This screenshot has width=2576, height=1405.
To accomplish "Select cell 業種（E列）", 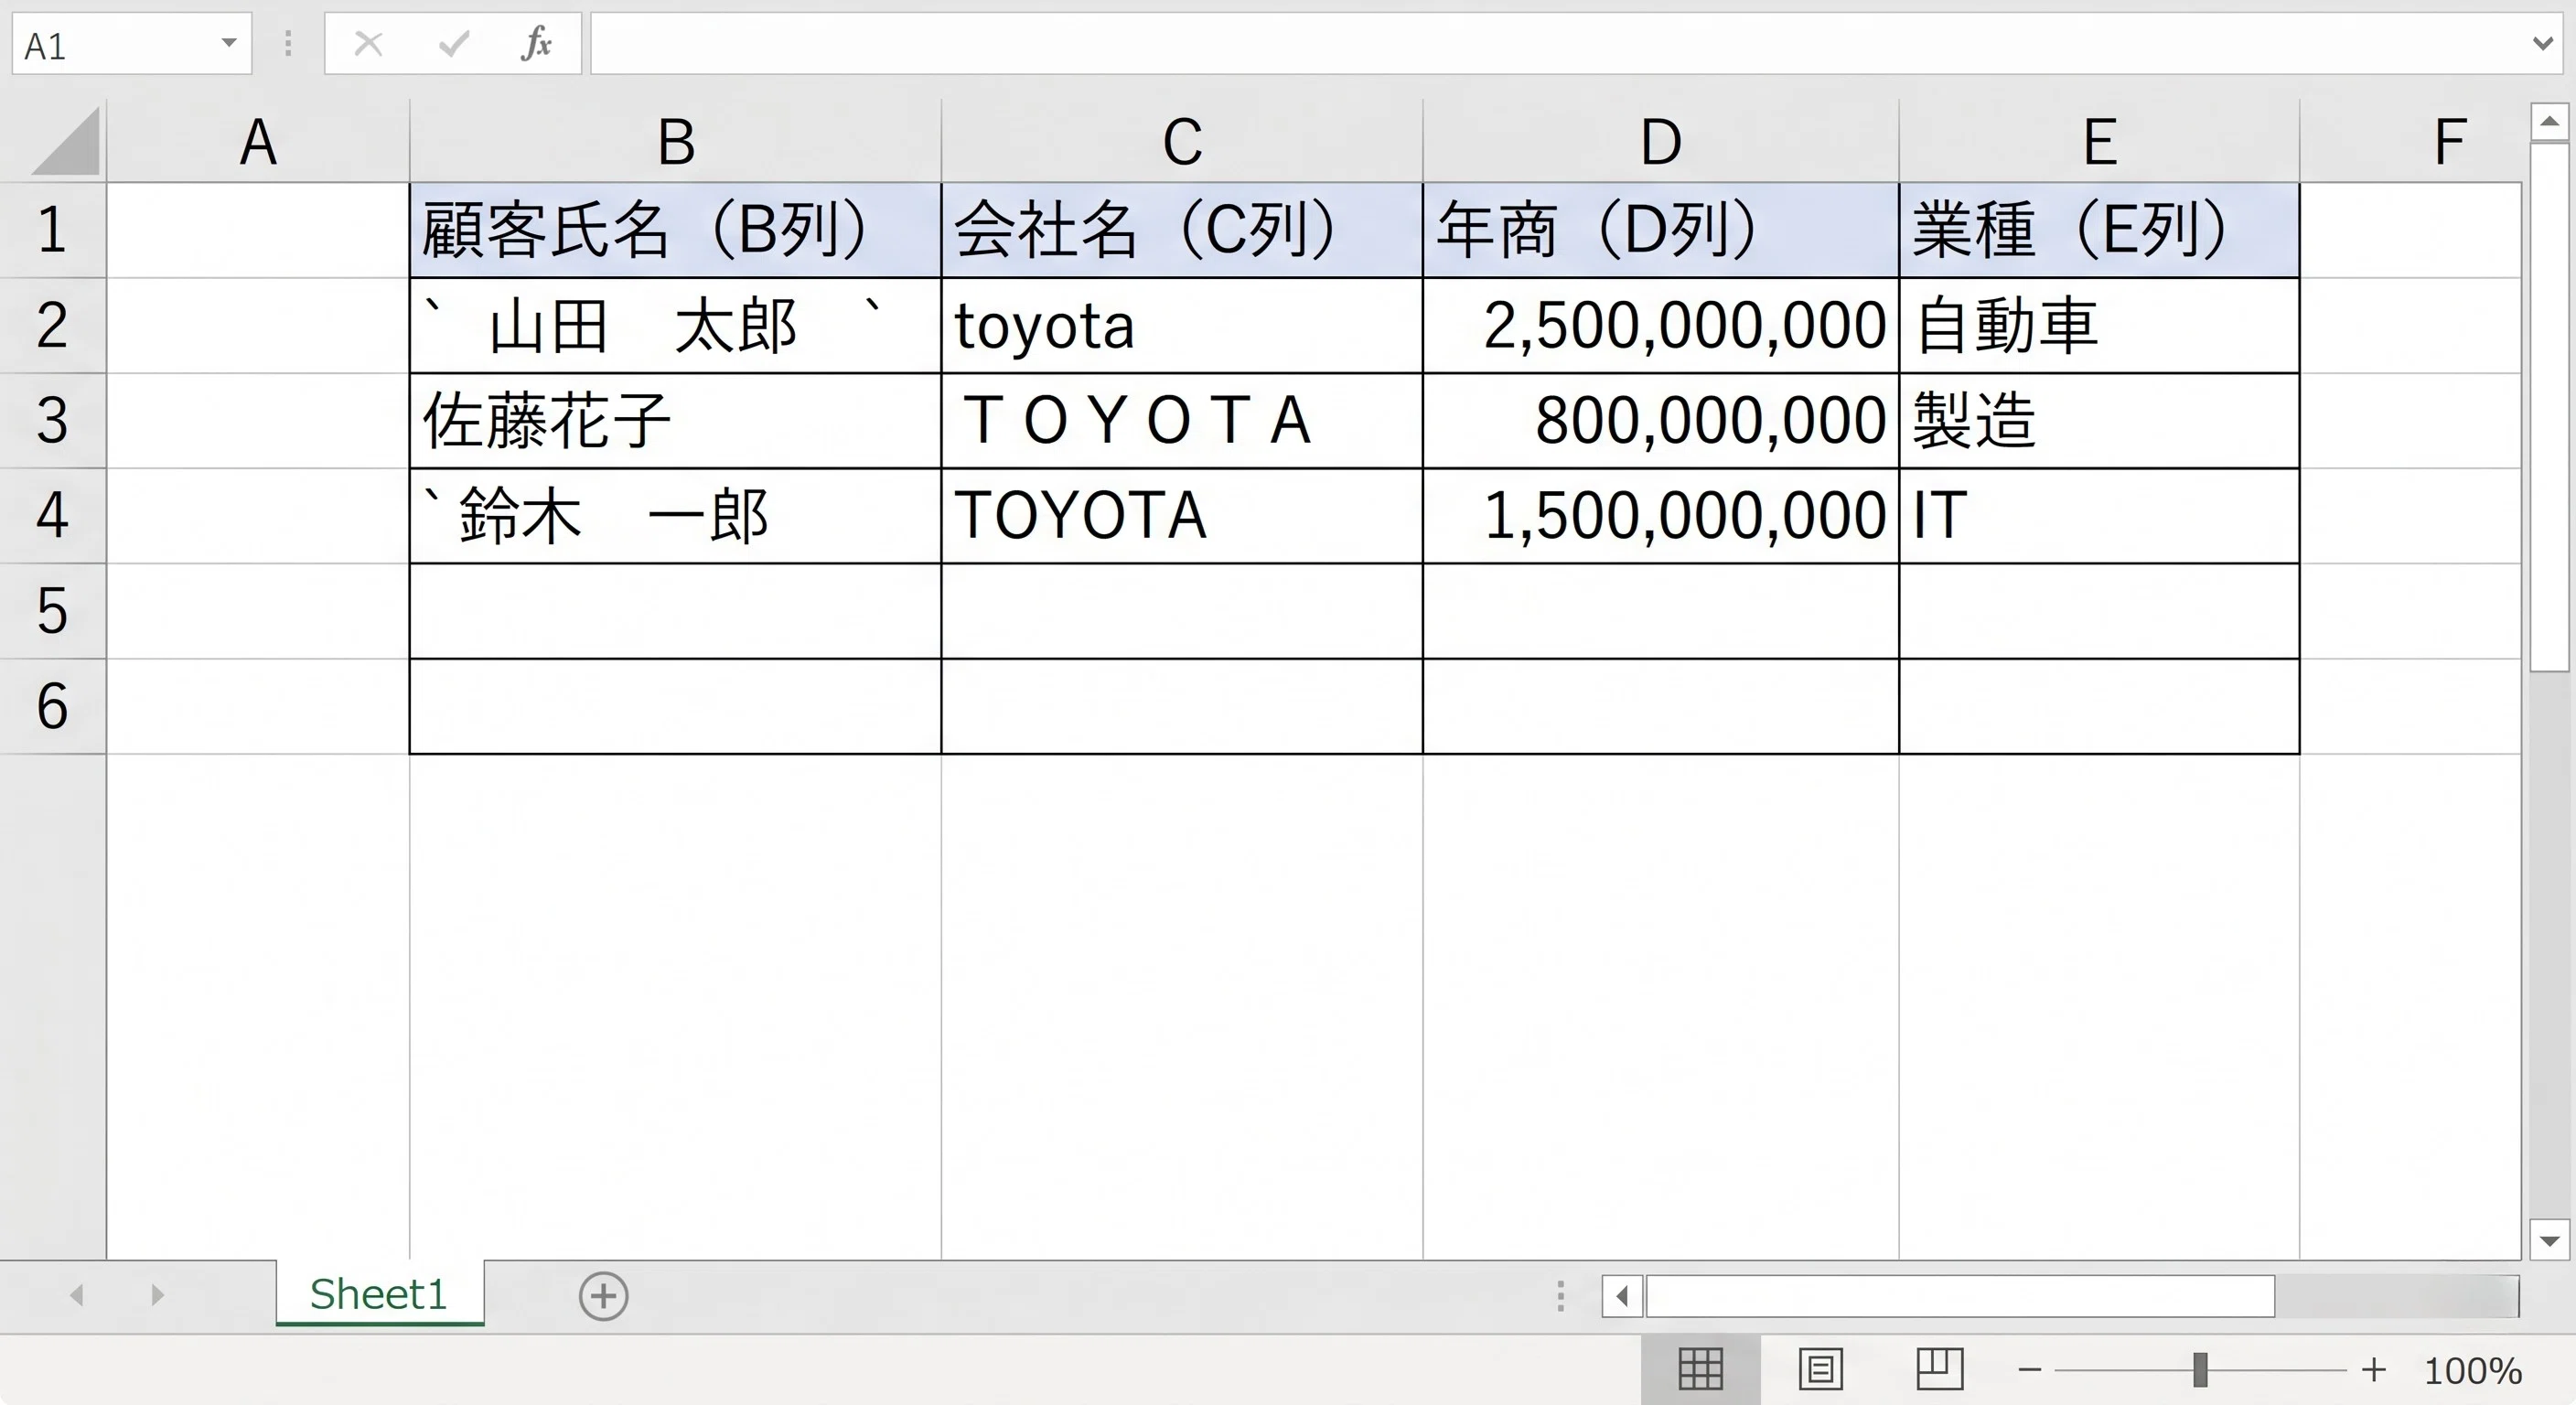I will (2100, 230).
